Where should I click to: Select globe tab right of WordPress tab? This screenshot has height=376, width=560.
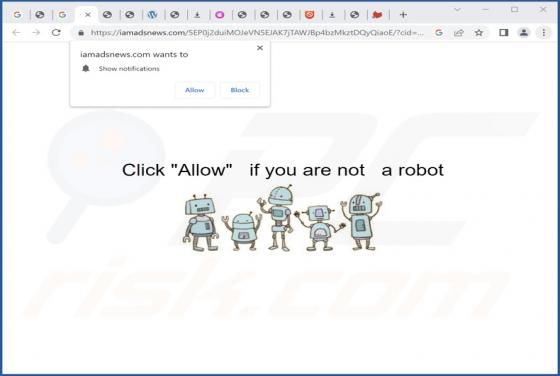(175, 15)
